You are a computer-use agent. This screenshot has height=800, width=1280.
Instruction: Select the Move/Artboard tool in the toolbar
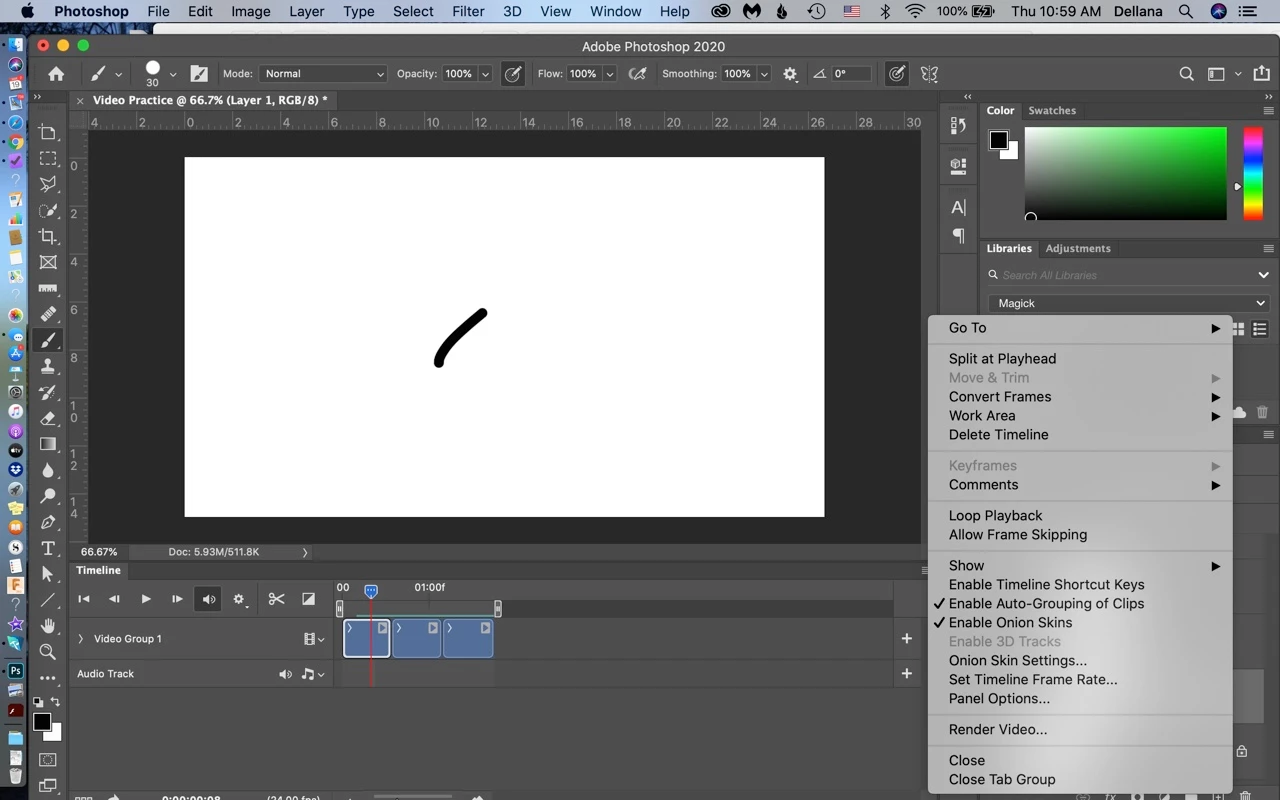click(x=48, y=133)
